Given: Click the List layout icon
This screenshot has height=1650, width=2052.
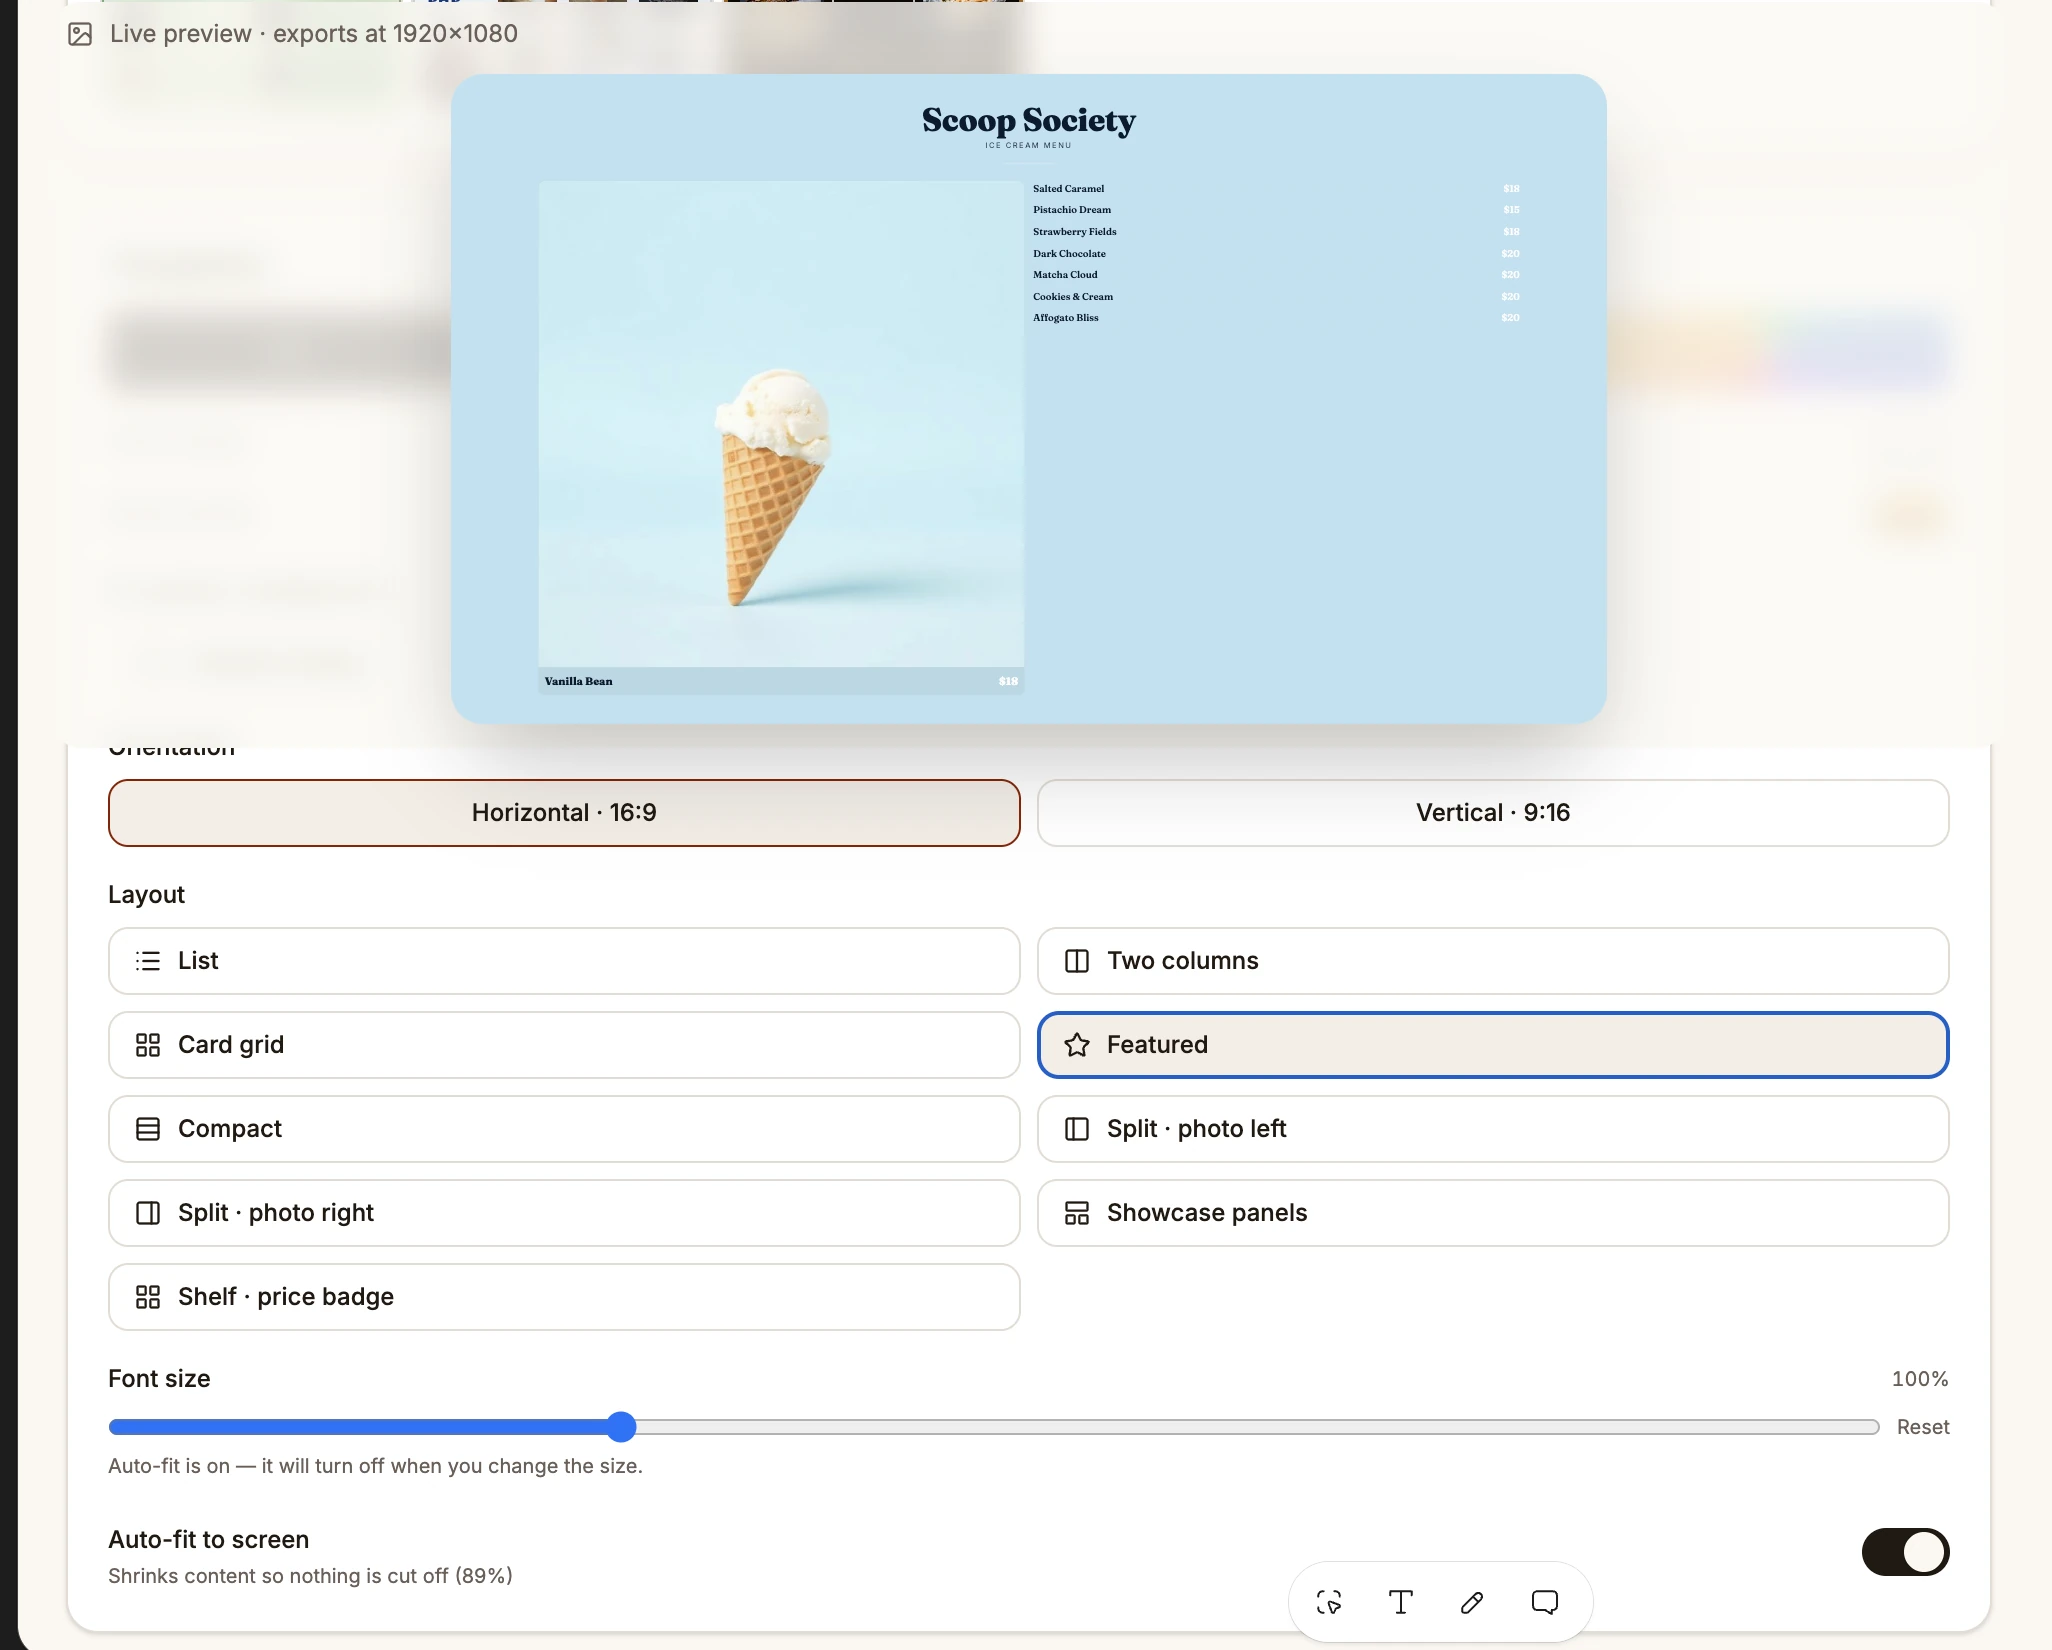Looking at the screenshot, I should (x=148, y=961).
